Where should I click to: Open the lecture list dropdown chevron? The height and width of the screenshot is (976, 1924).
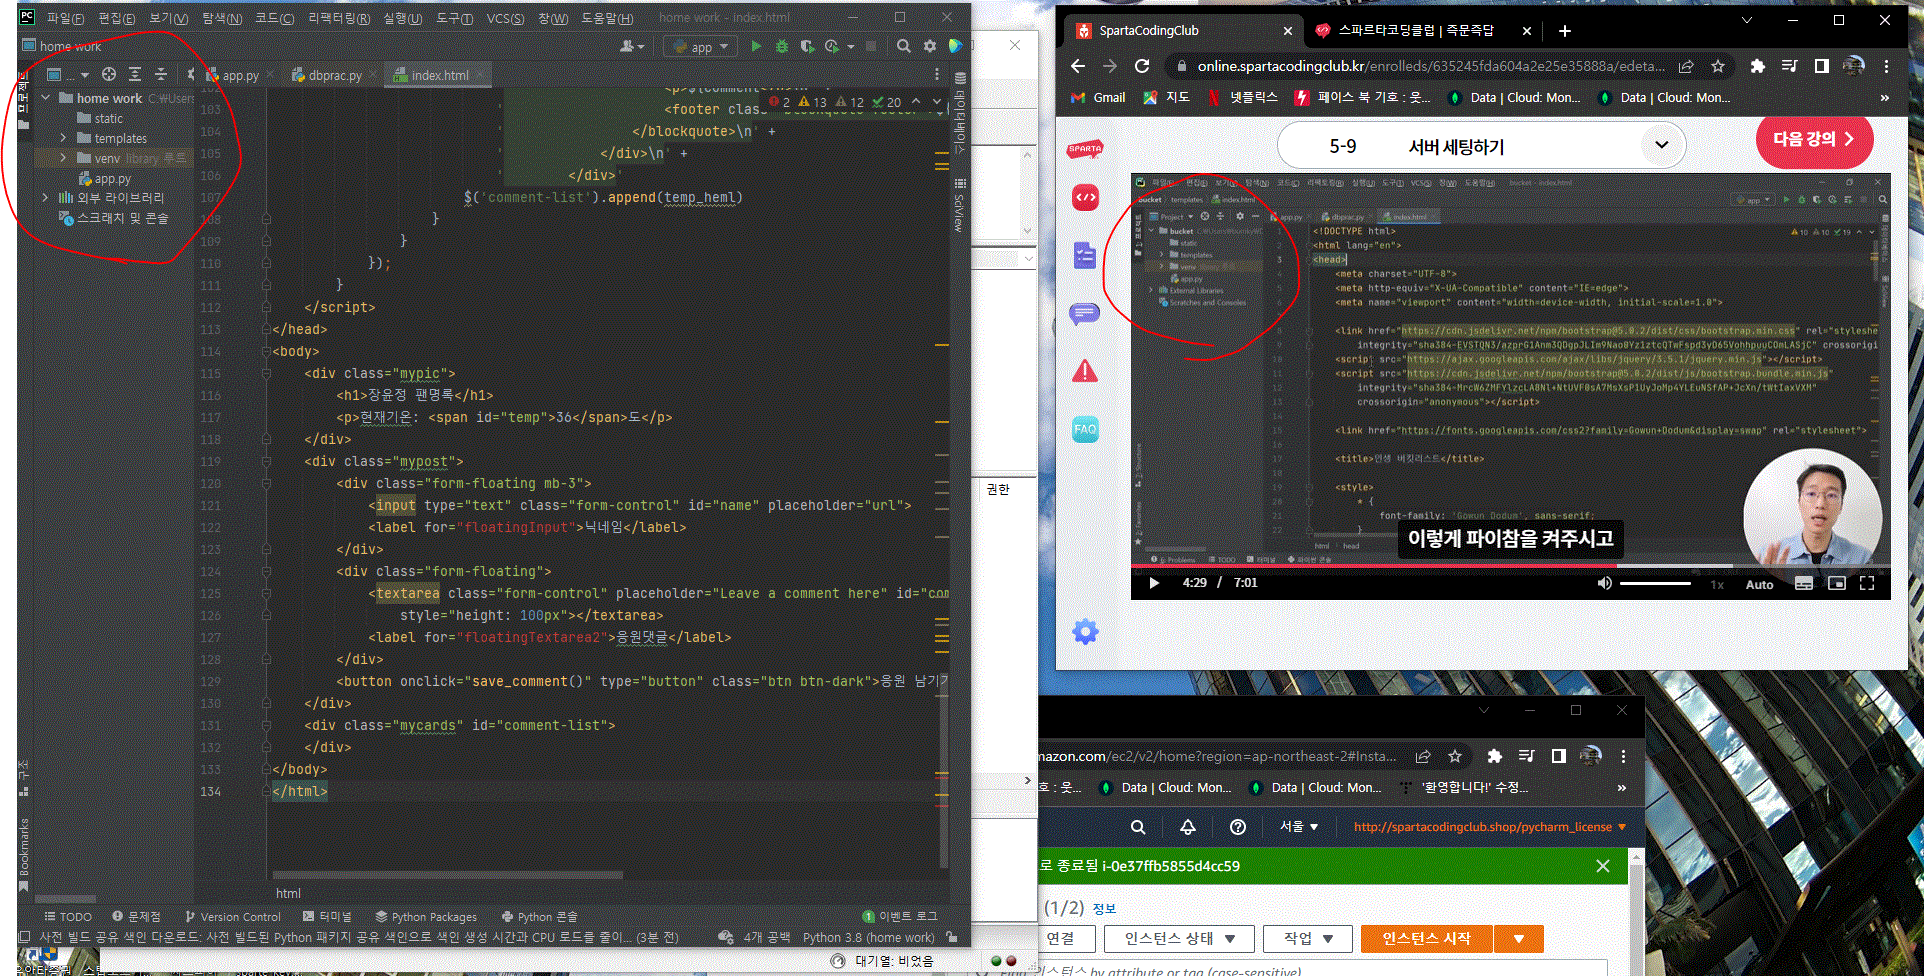pos(1661,145)
